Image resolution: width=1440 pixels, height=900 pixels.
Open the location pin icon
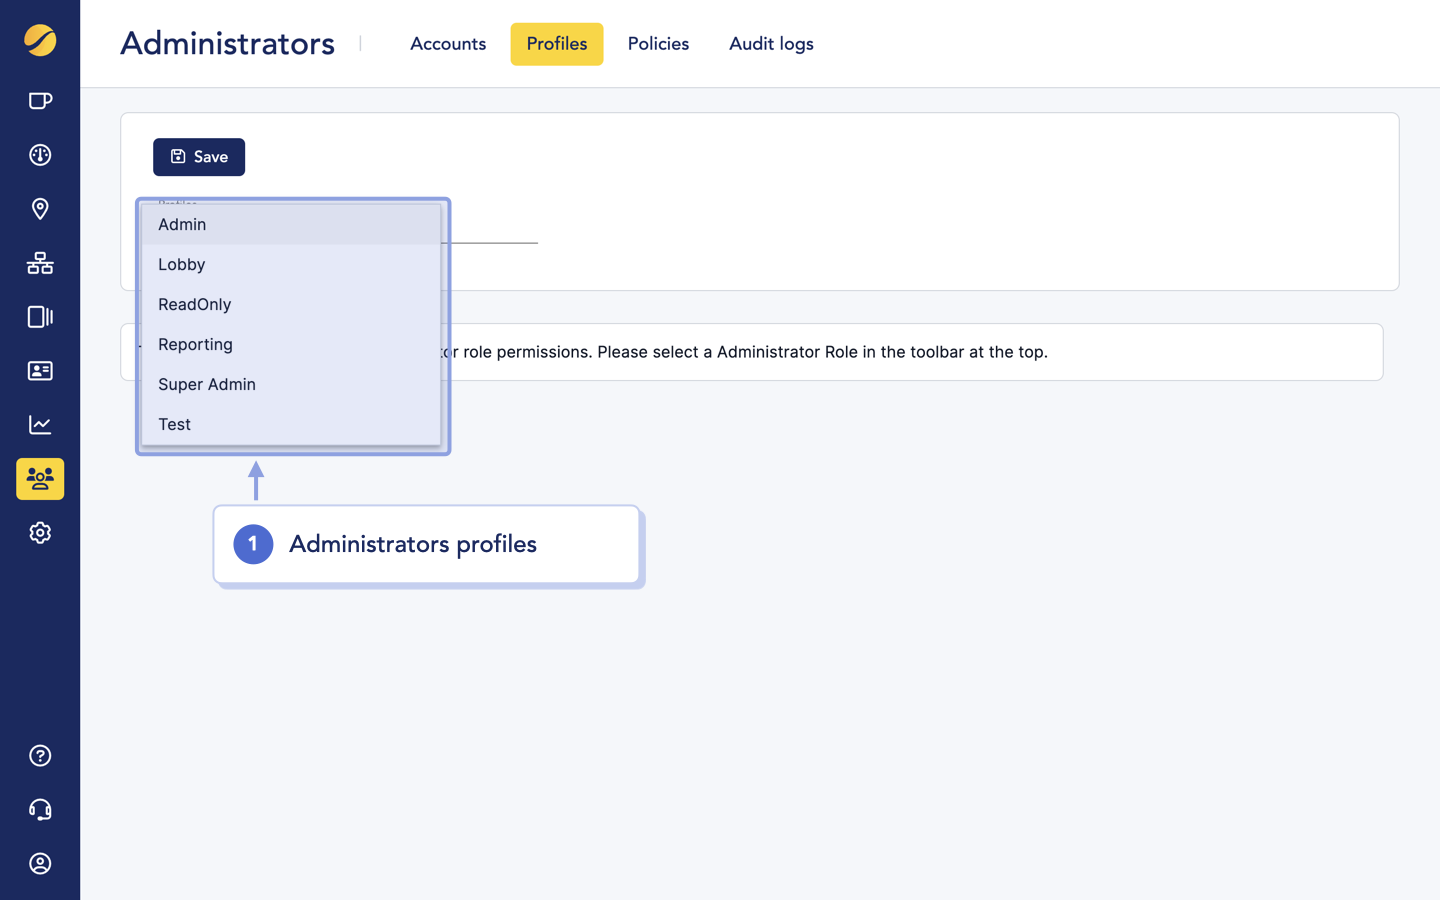click(x=40, y=209)
